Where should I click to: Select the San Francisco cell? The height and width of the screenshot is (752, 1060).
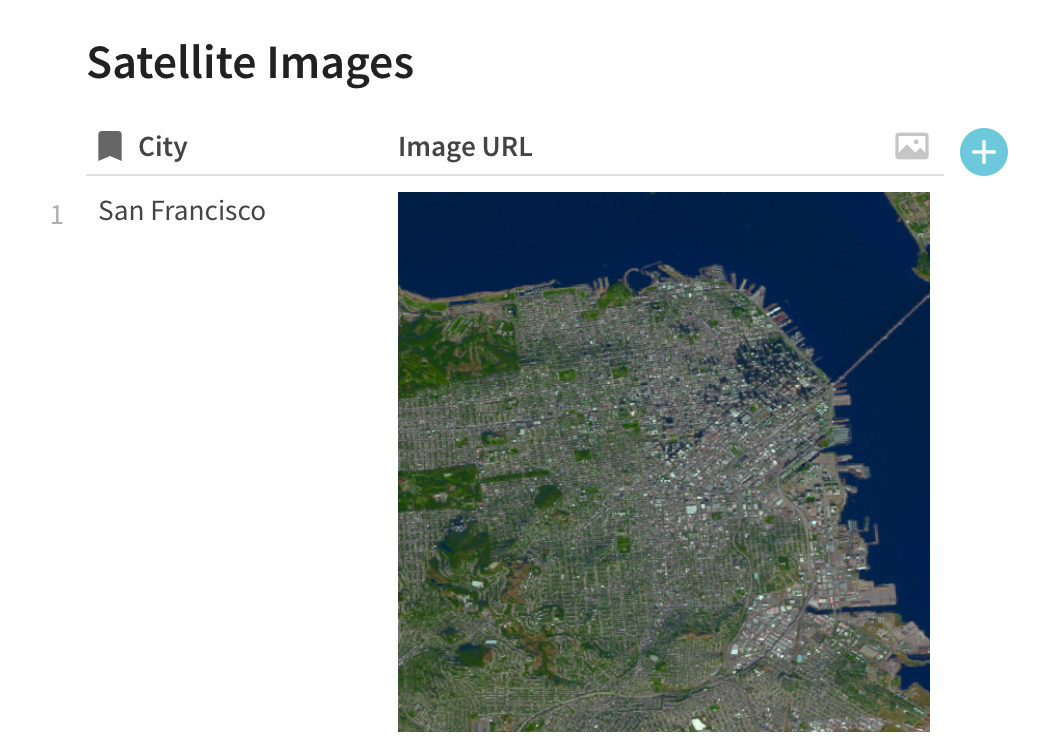(182, 211)
